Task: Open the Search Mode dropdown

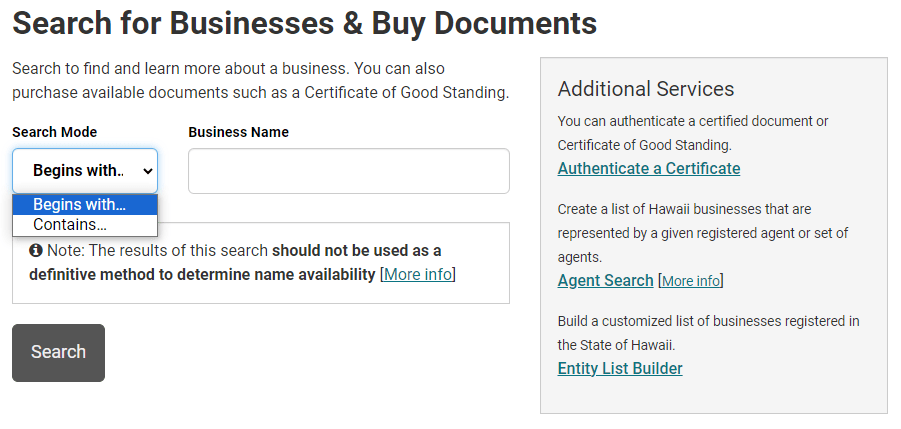Action: click(85, 171)
